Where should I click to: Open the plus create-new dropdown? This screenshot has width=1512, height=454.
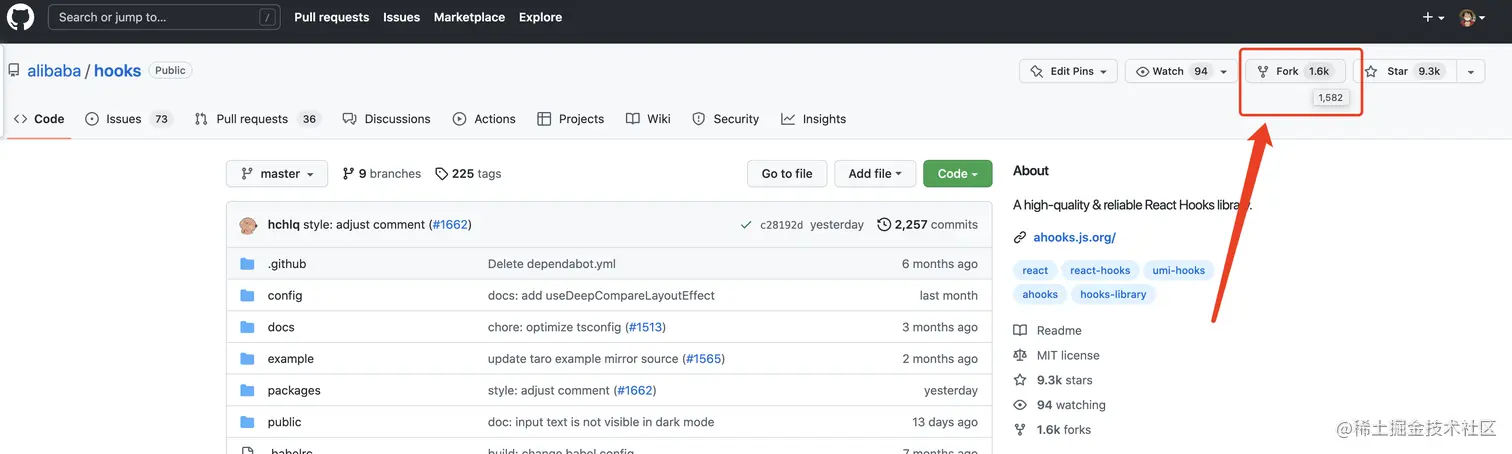[x=1433, y=17]
